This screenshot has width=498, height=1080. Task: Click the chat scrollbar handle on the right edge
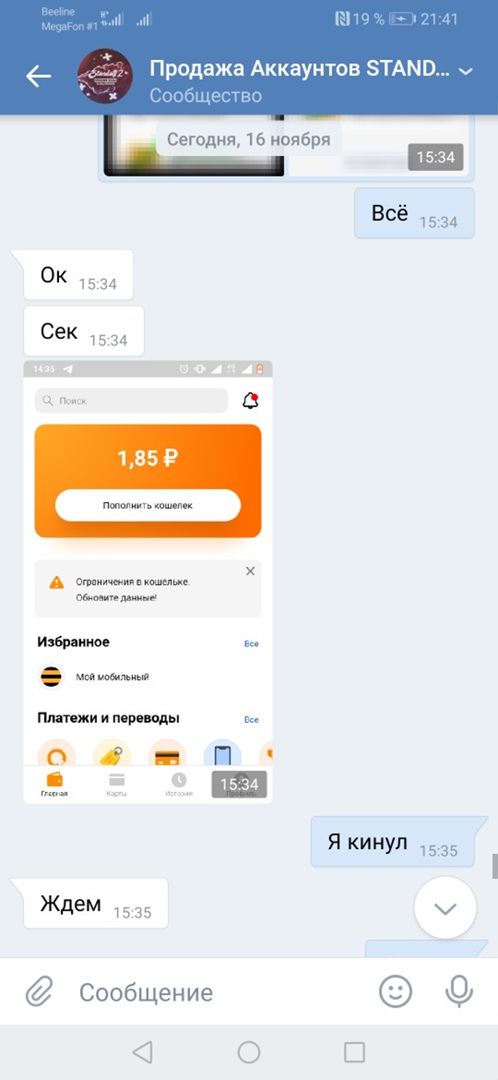coord(495,866)
